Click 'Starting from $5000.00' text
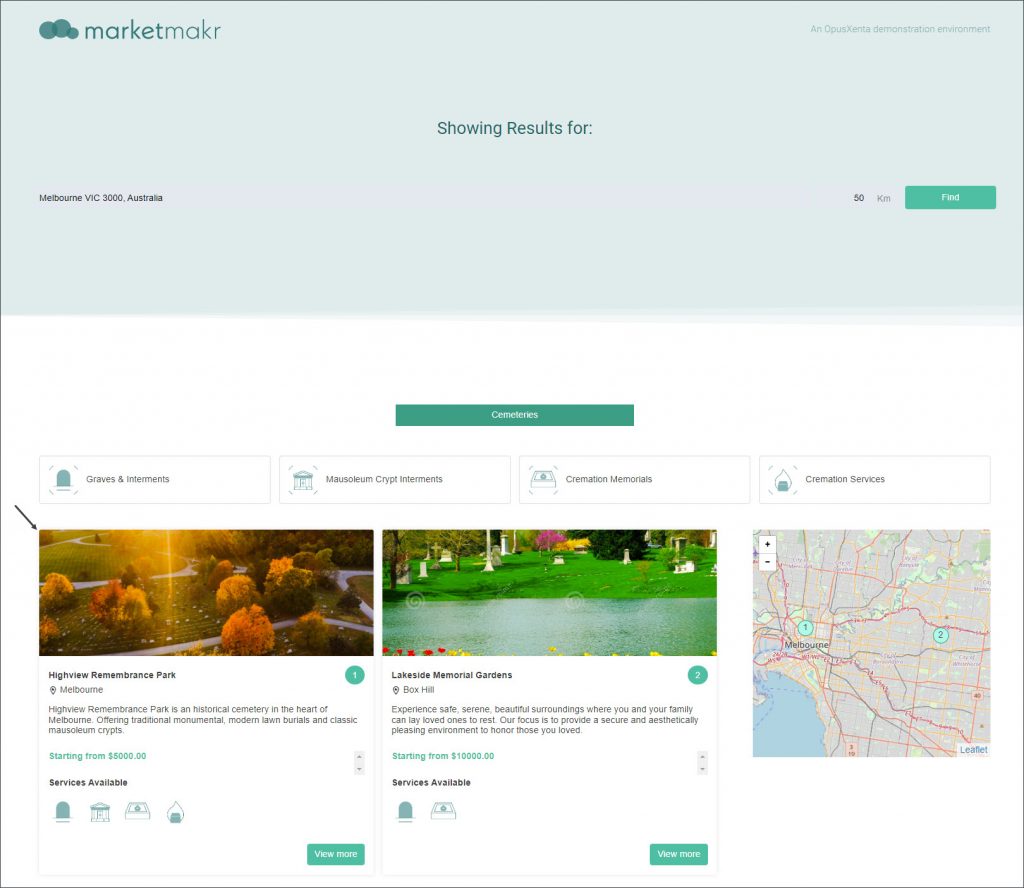The height and width of the screenshot is (888, 1024). click(98, 756)
